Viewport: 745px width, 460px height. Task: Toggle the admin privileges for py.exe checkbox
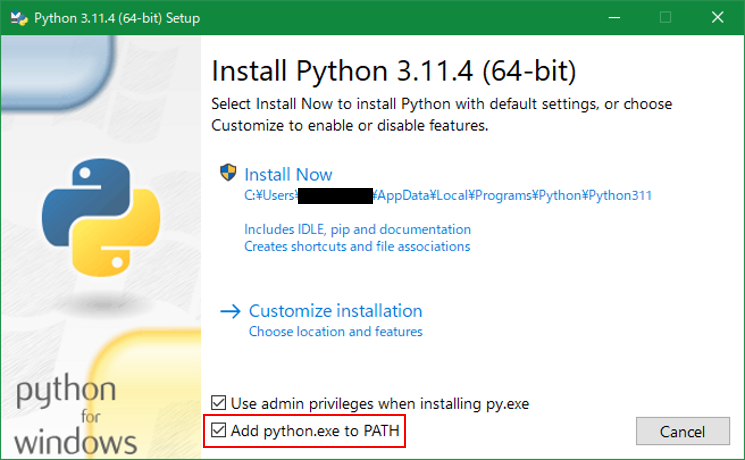coord(219,404)
